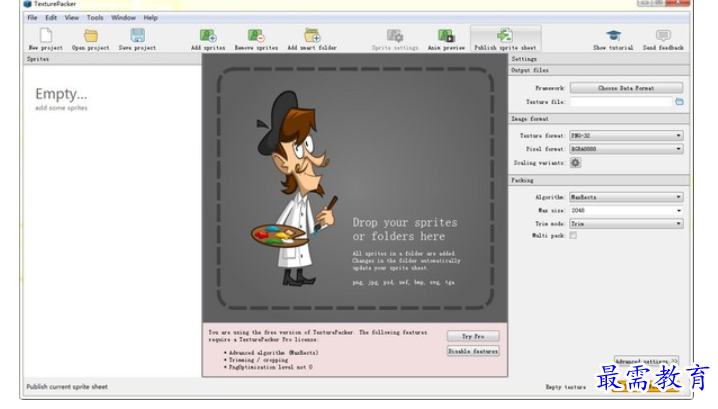Open Scaling variants gear settings
This screenshot has width=718, height=409.
tap(575, 162)
